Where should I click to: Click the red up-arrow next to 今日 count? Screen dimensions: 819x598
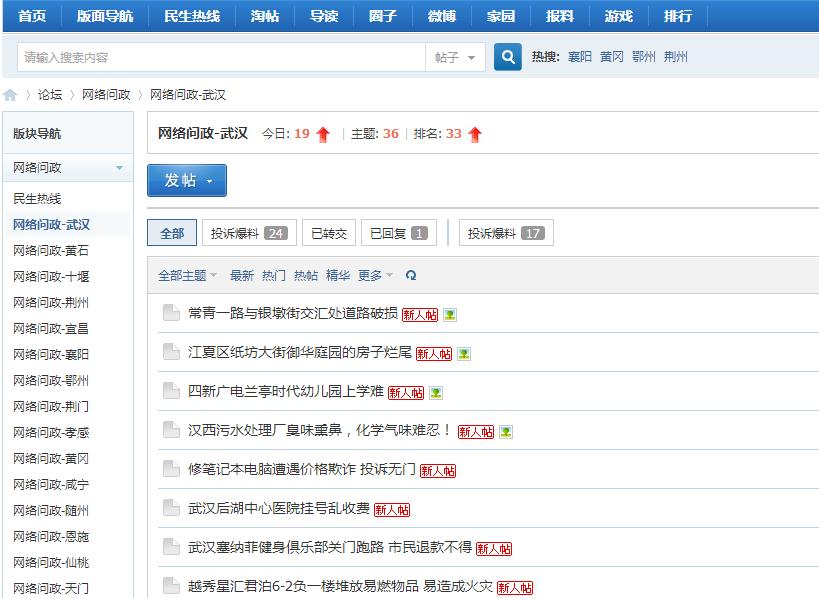322,133
